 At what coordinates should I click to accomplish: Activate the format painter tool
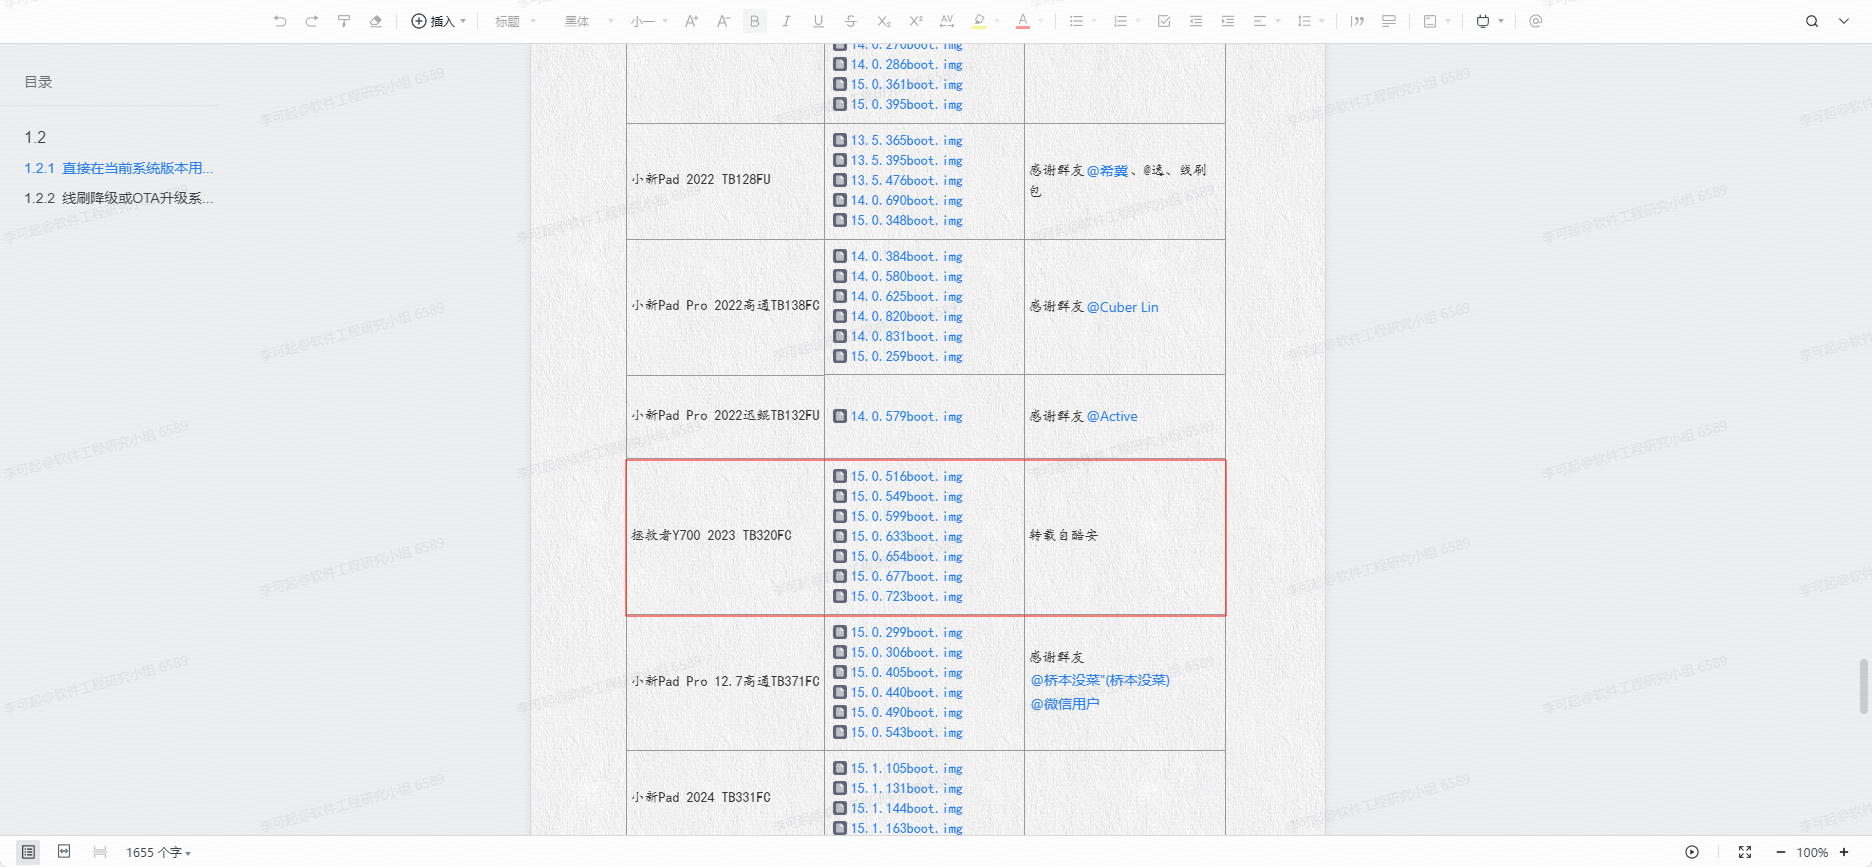[x=344, y=21]
